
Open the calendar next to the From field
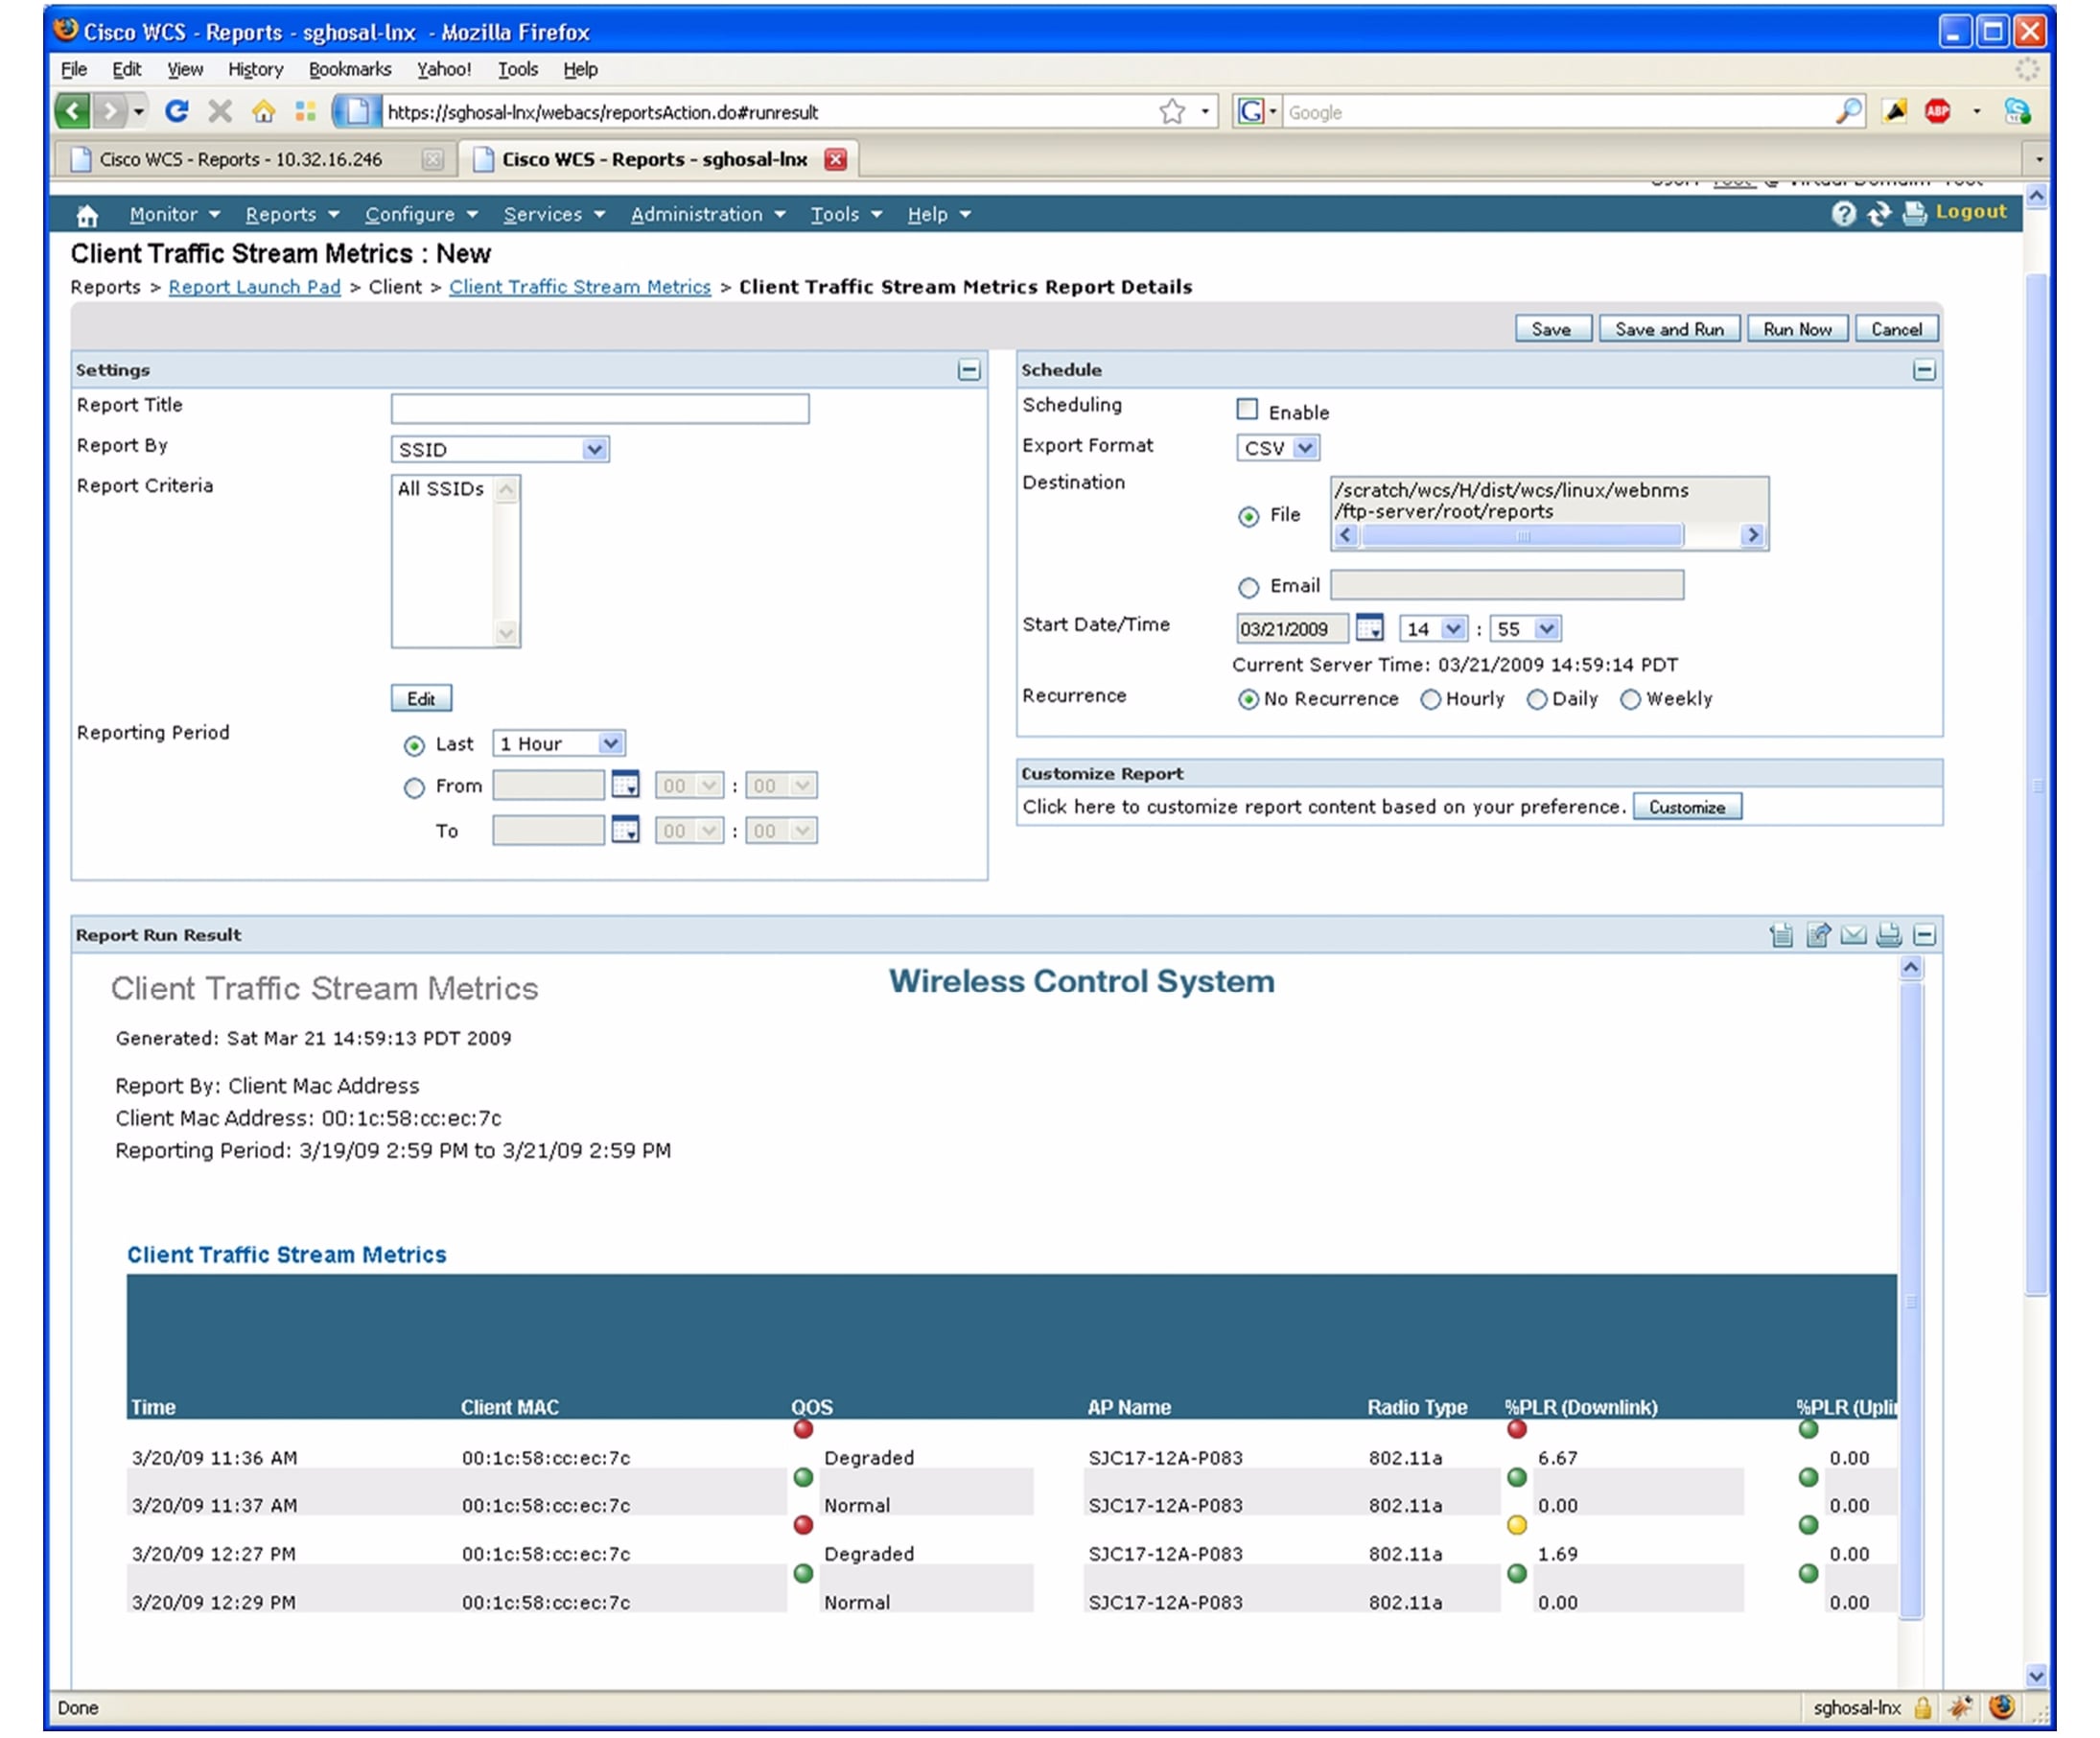coord(625,786)
